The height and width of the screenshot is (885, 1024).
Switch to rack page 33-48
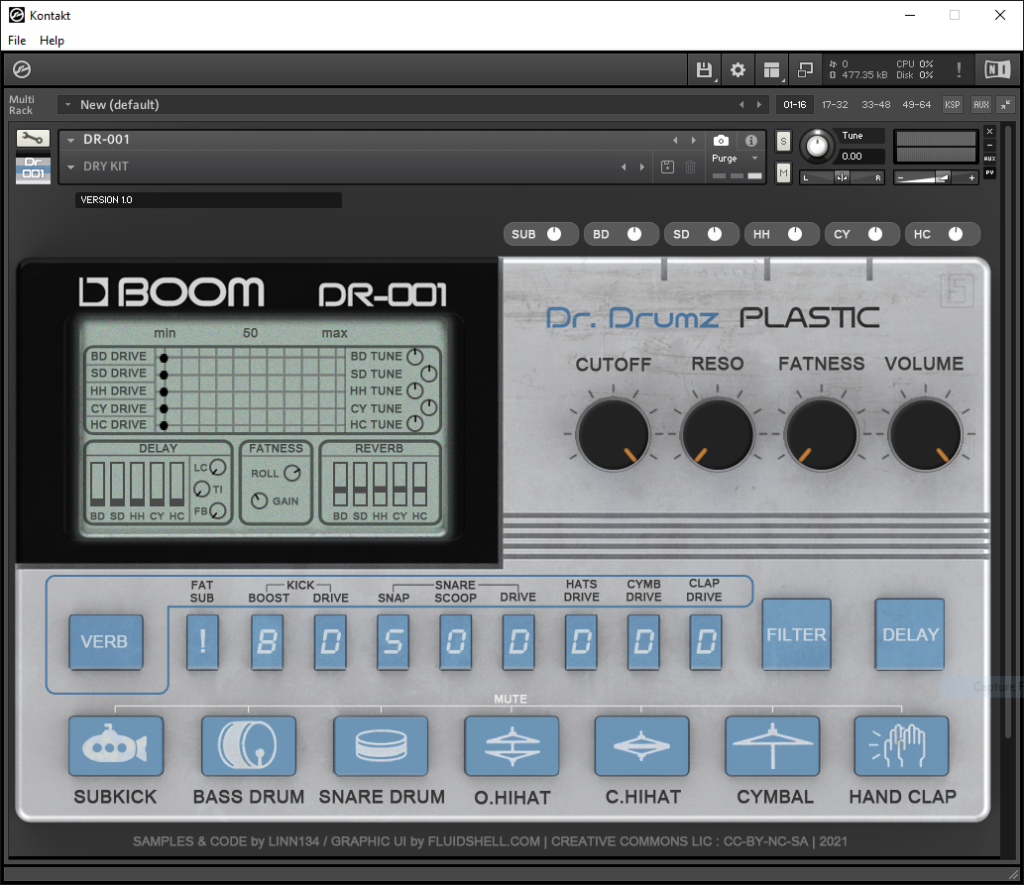pos(876,105)
